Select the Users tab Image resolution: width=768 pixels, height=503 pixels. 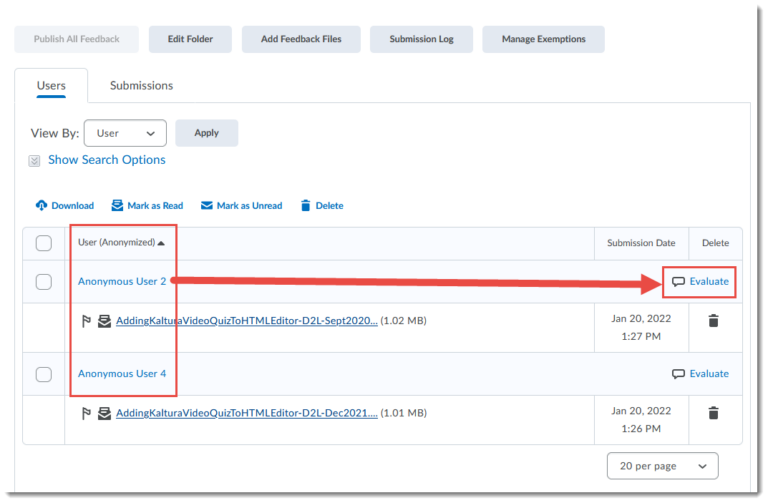[51, 86]
